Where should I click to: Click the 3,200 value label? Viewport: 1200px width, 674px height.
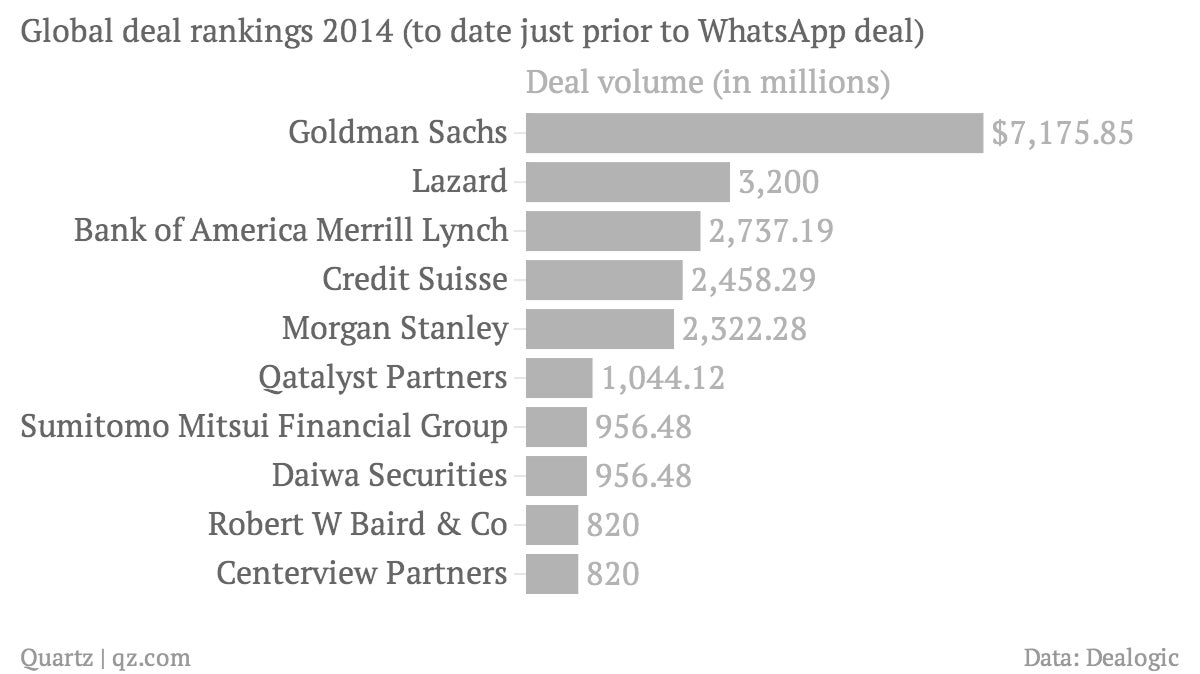tap(779, 182)
